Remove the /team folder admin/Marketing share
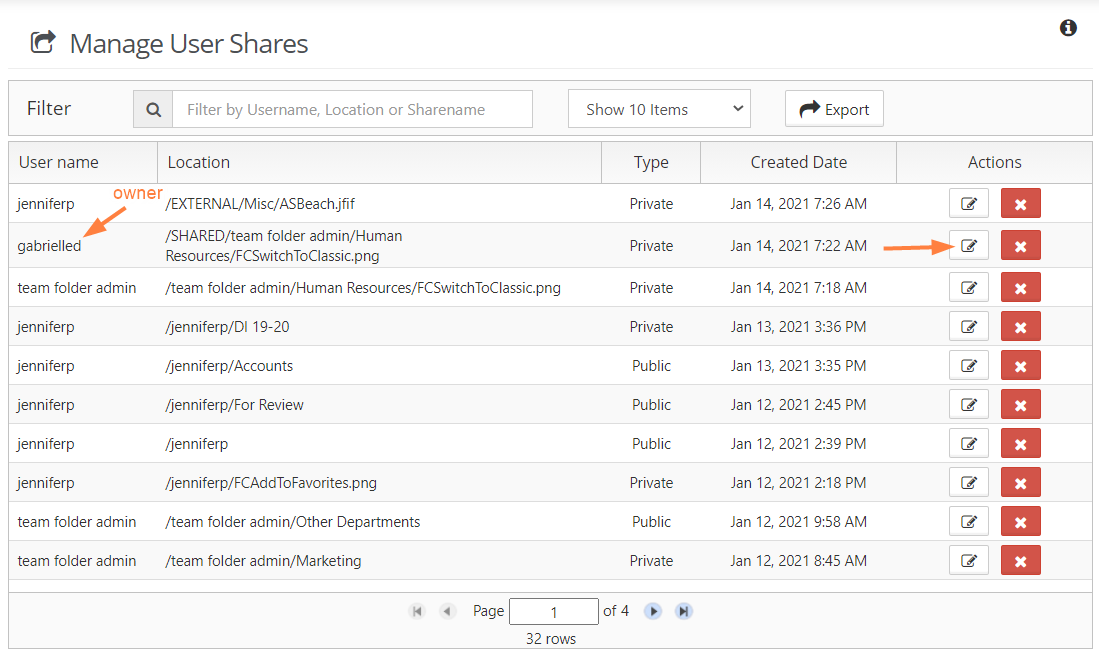 [x=1020, y=560]
